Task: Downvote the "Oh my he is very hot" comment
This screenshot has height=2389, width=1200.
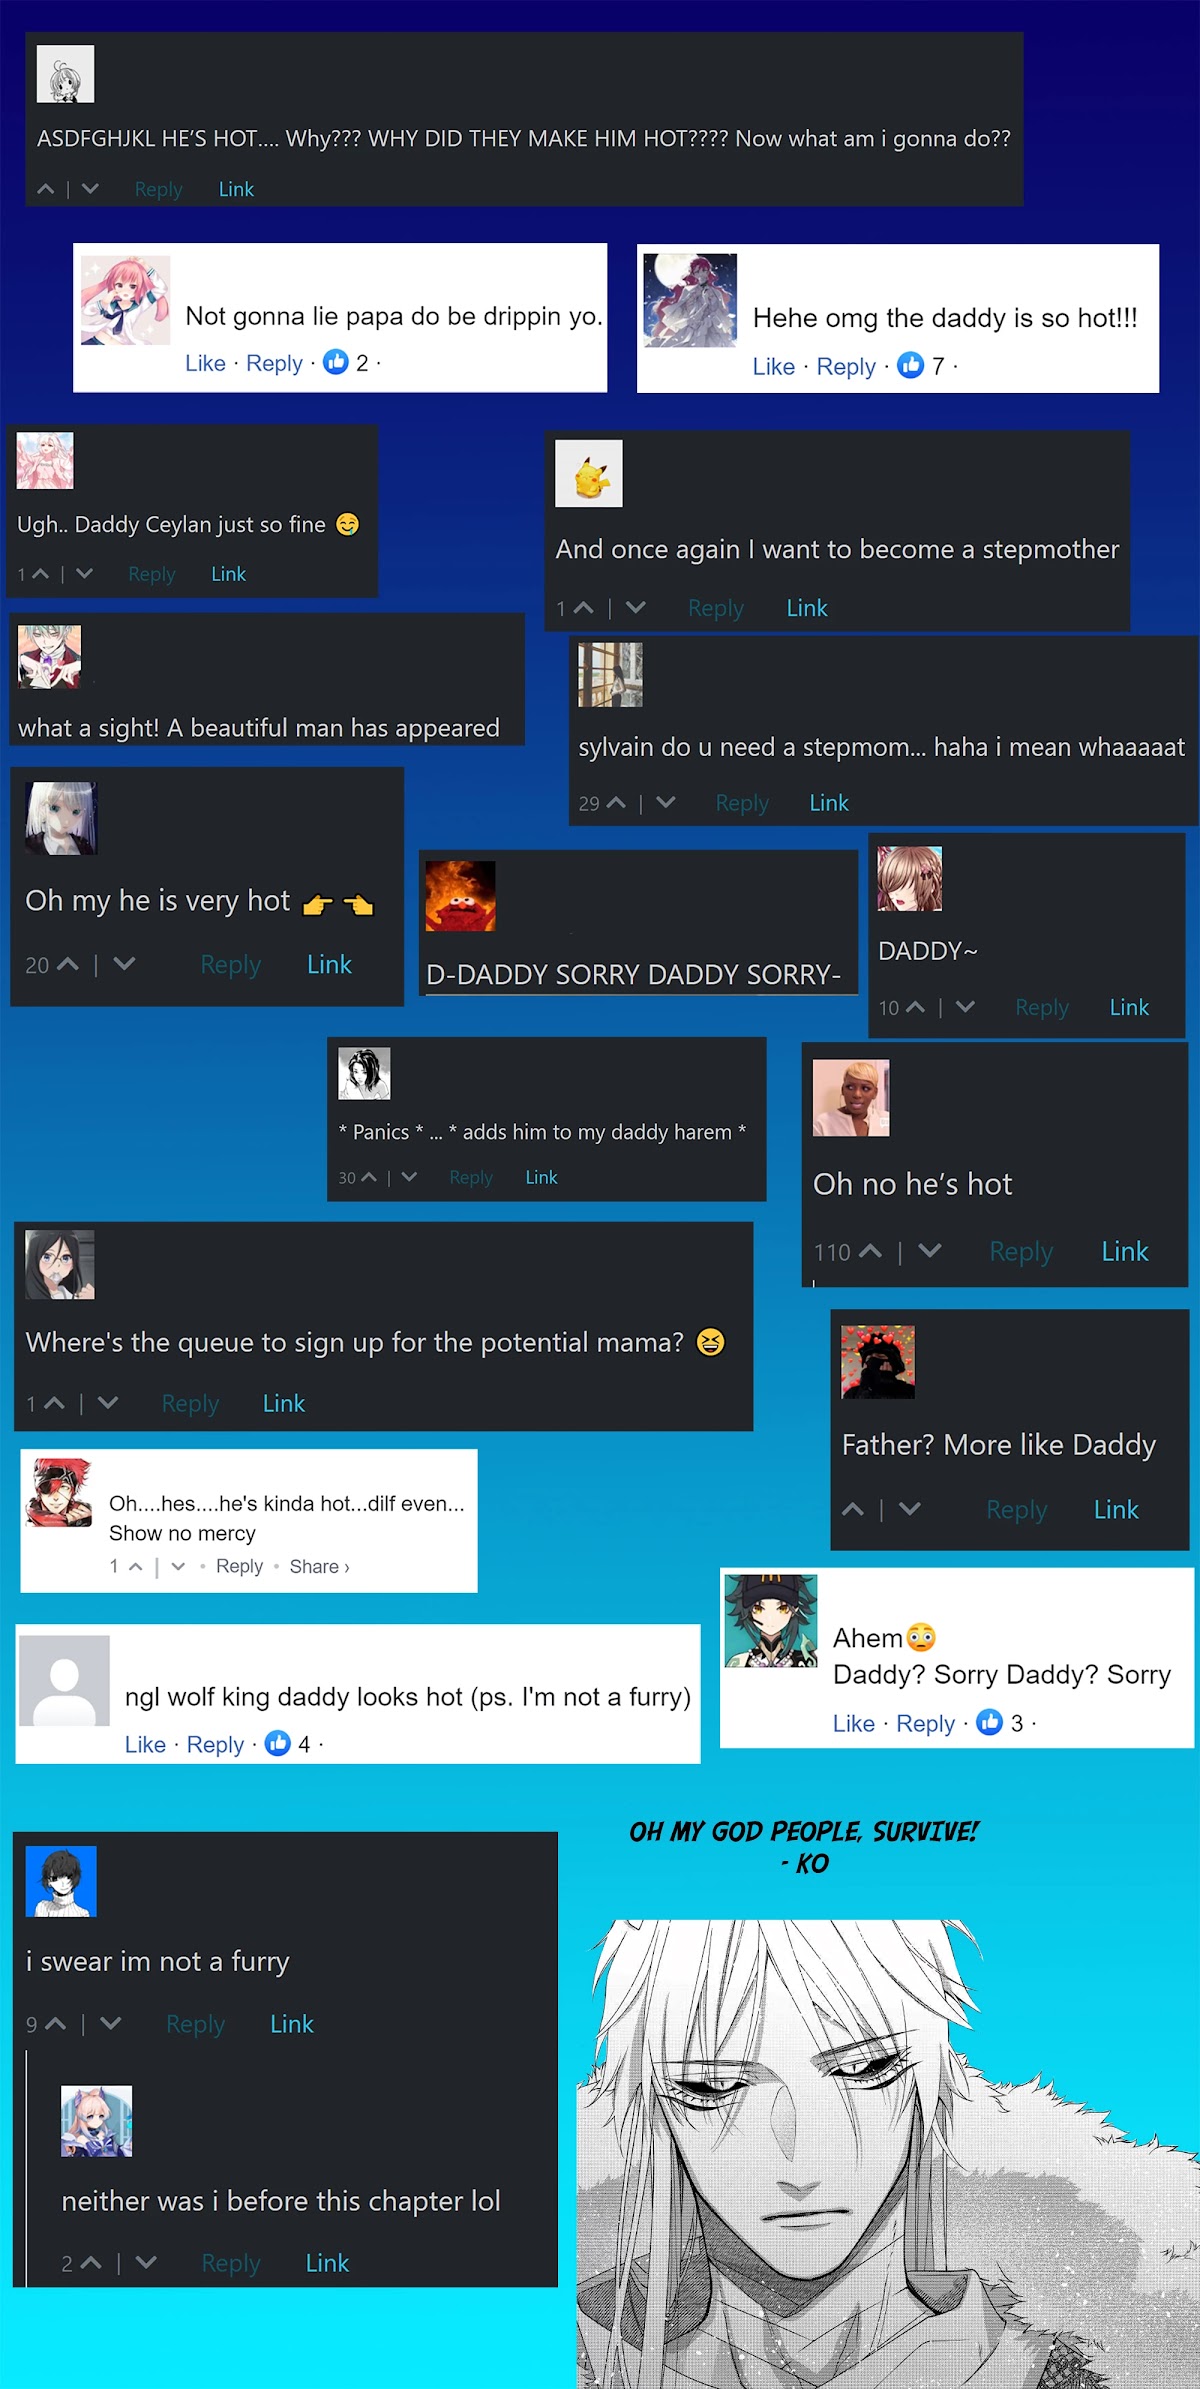Action: click(x=124, y=964)
